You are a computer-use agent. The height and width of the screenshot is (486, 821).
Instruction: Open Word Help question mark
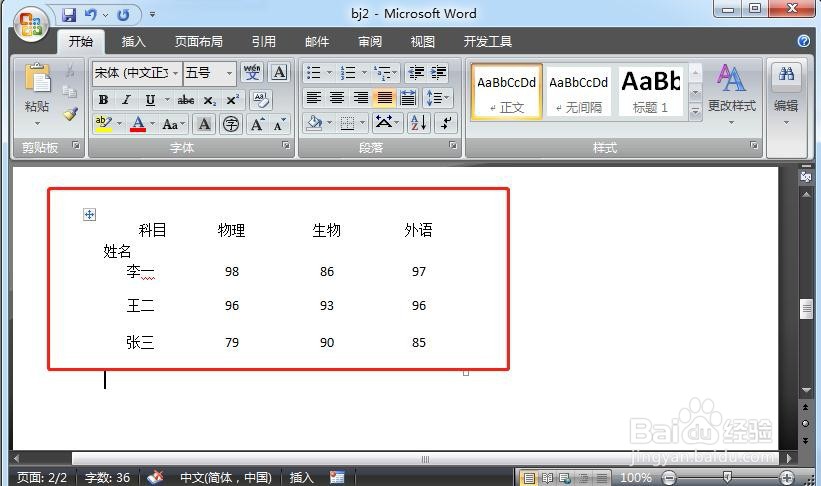point(804,41)
